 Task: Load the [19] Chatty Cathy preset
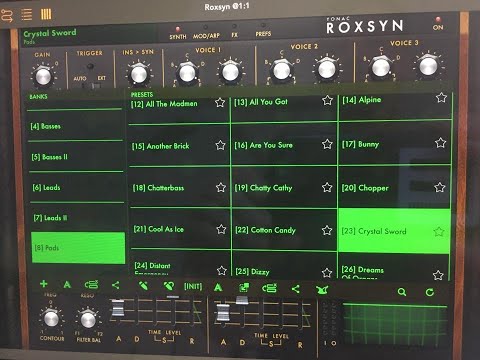click(x=284, y=188)
